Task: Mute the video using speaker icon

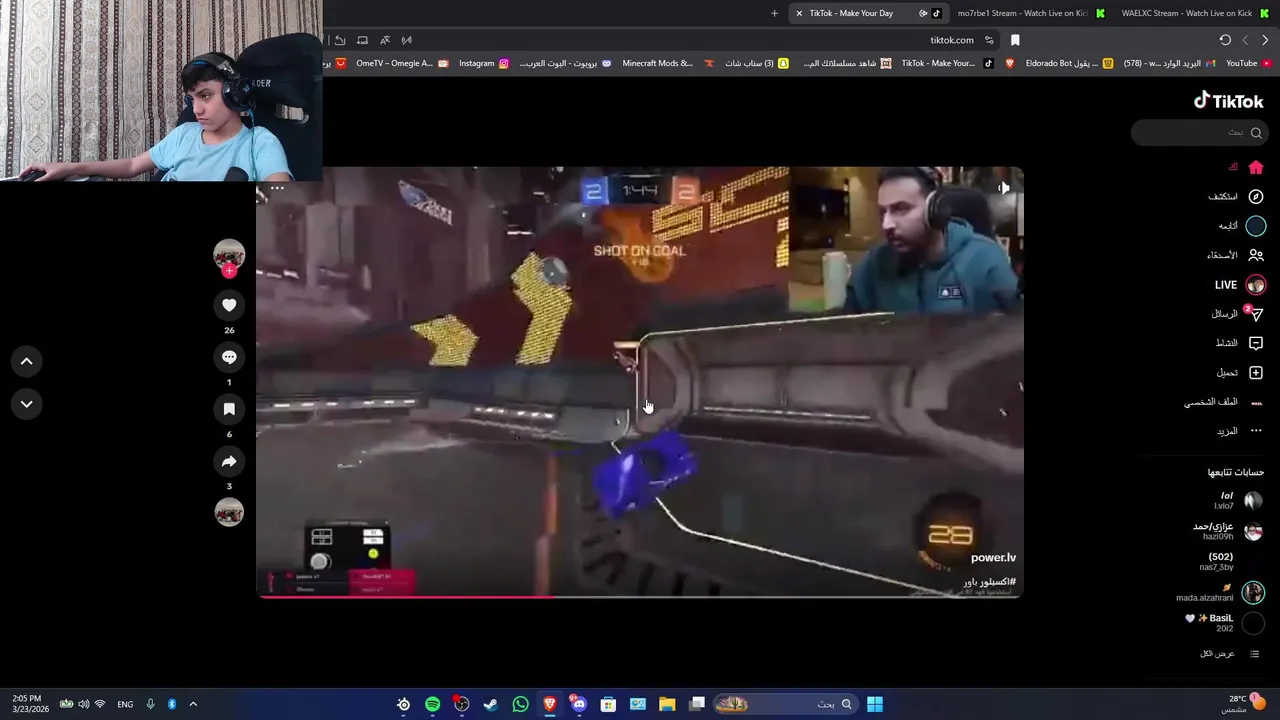Action: pyautogui.click(x=1003, y=187)
